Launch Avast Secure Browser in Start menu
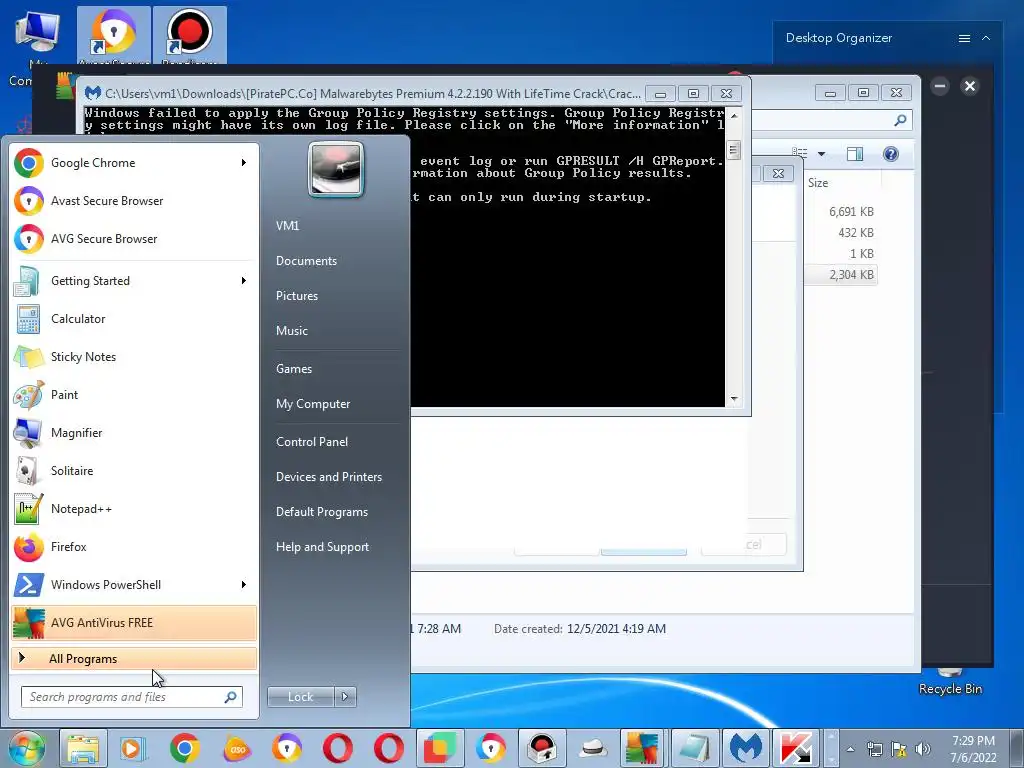The width and height of the screenshot is (1024, 768). pyautogui.click(x=134, y=200)
